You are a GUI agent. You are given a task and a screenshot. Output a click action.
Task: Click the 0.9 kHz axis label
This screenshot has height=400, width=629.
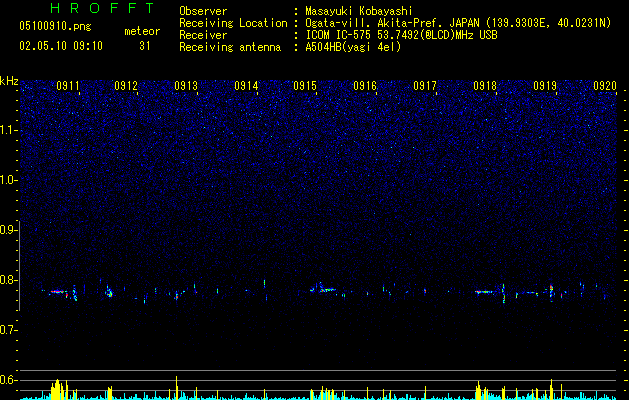[8, 230]
